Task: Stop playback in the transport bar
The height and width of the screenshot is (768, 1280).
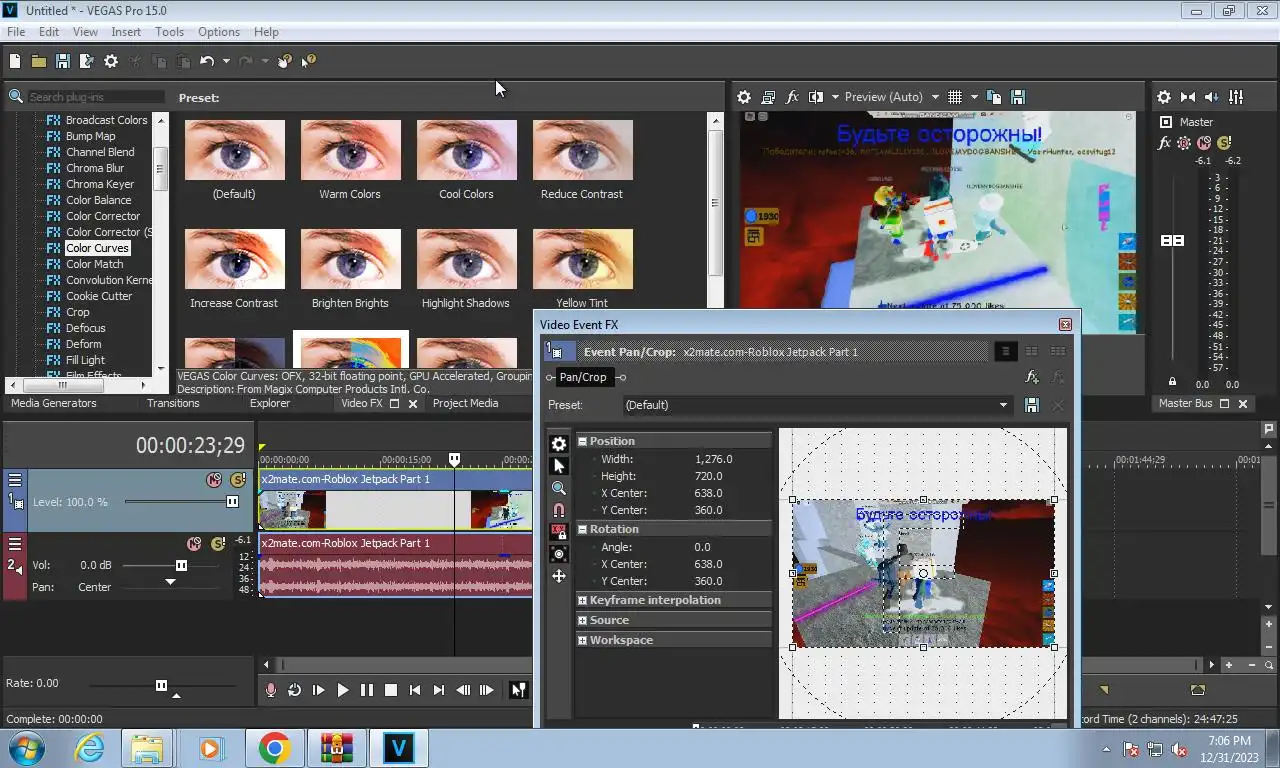Action: point(391,690)
